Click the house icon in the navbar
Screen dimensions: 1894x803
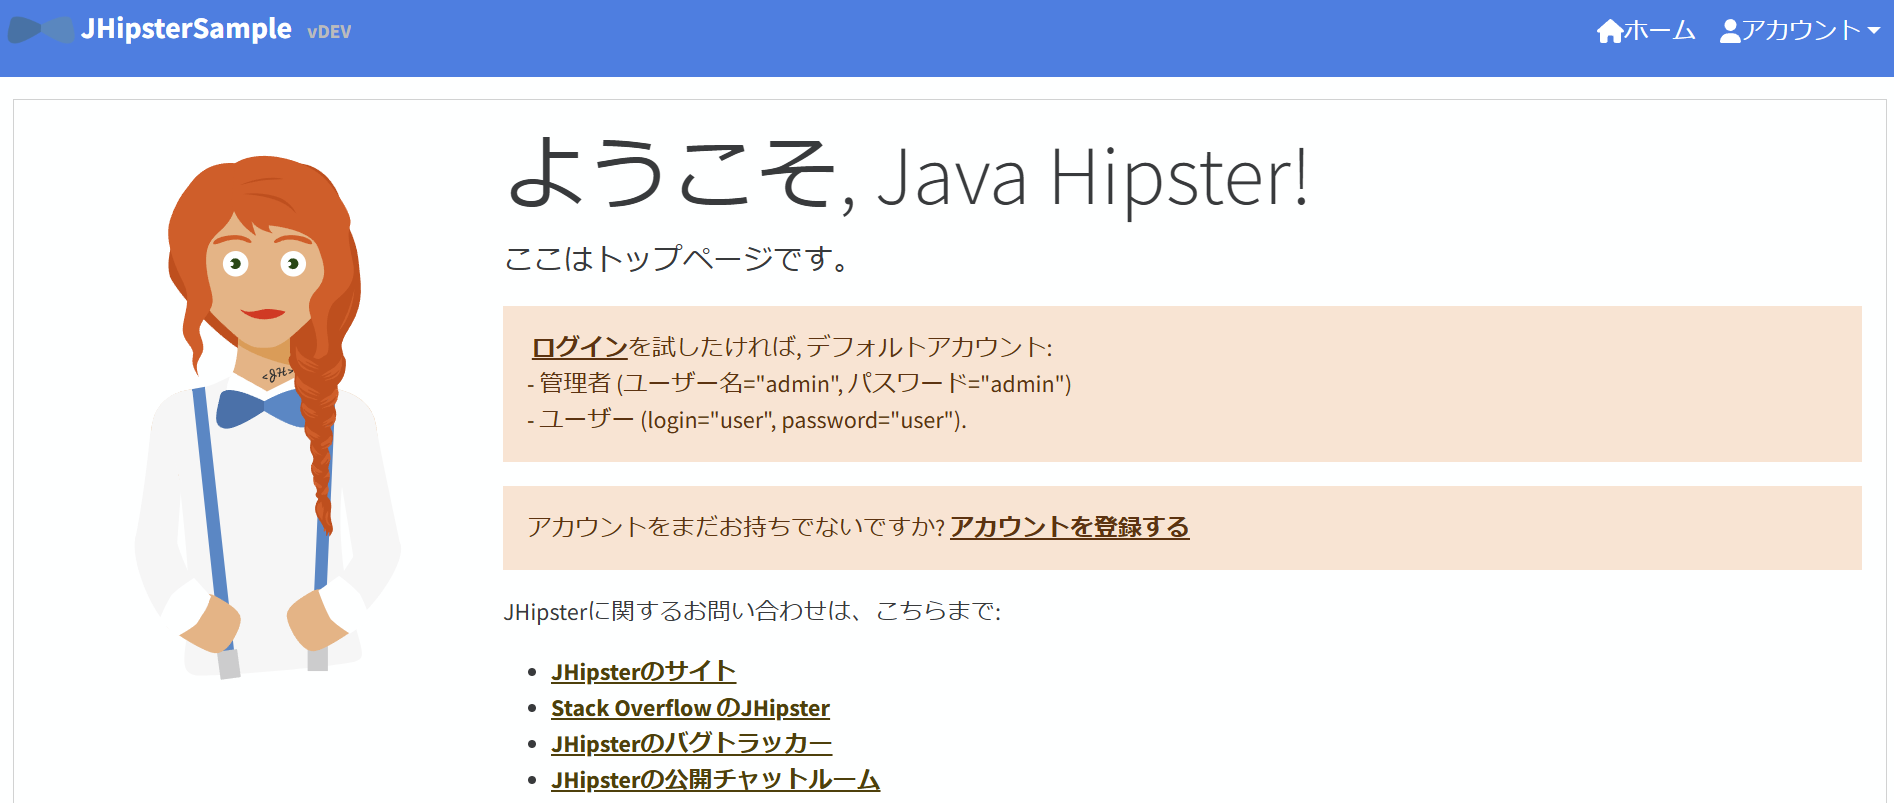pos(1609,31)
